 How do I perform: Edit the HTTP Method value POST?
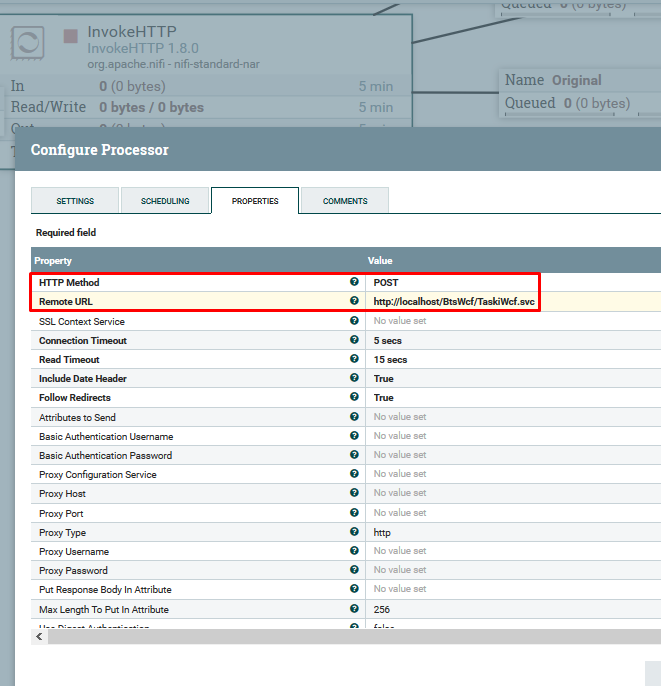pyautogui.click(x=386, y=283)
